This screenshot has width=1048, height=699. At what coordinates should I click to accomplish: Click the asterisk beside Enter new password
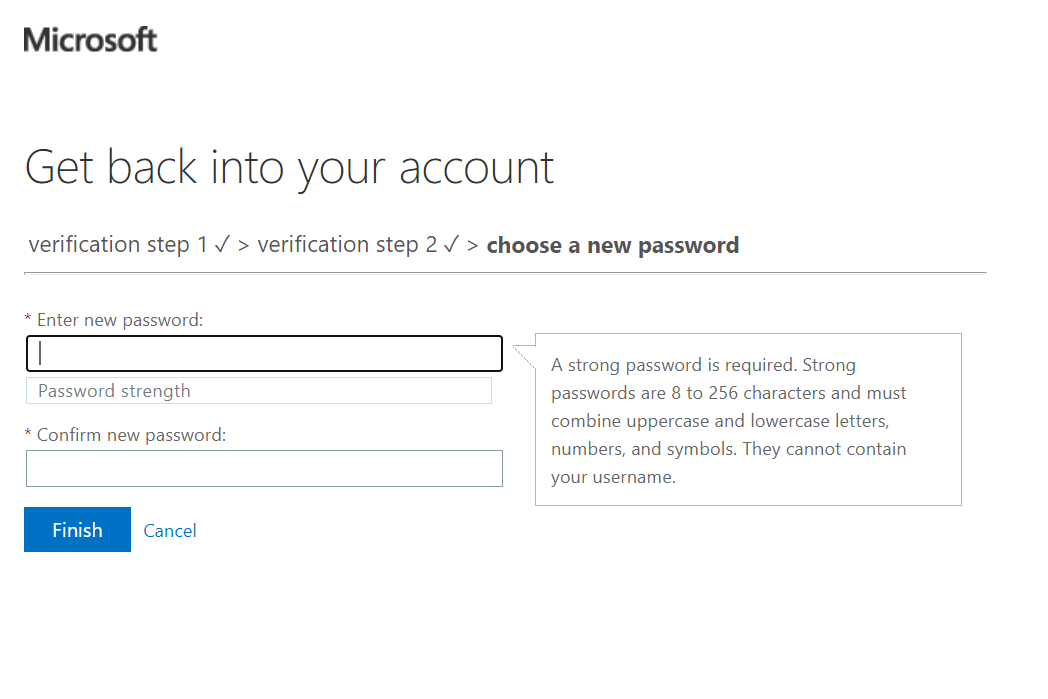point(27,319)
